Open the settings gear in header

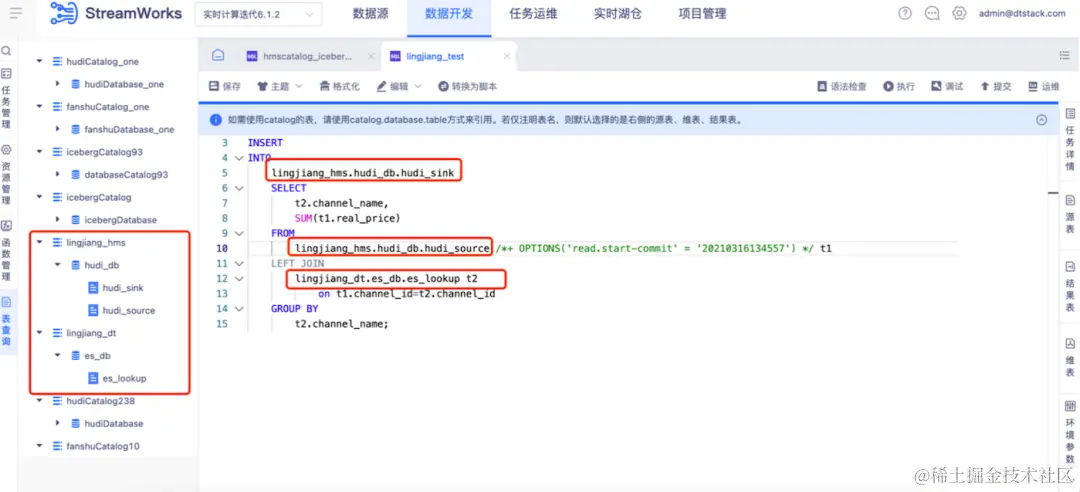point(959,13)
